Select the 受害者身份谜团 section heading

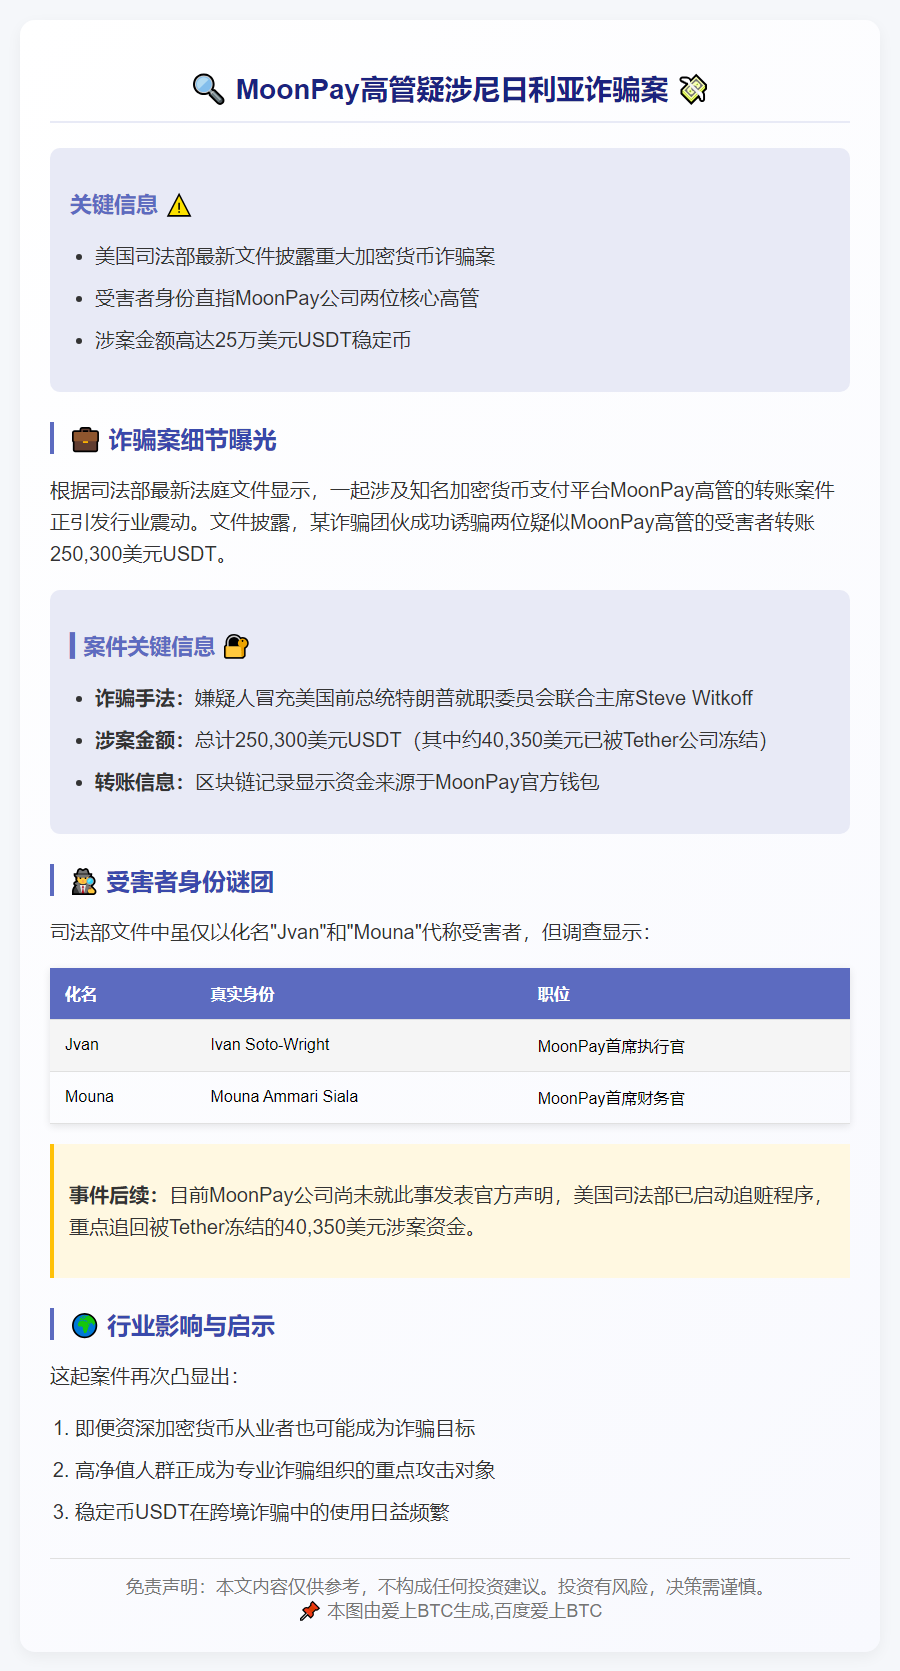[x=190, y=882]
